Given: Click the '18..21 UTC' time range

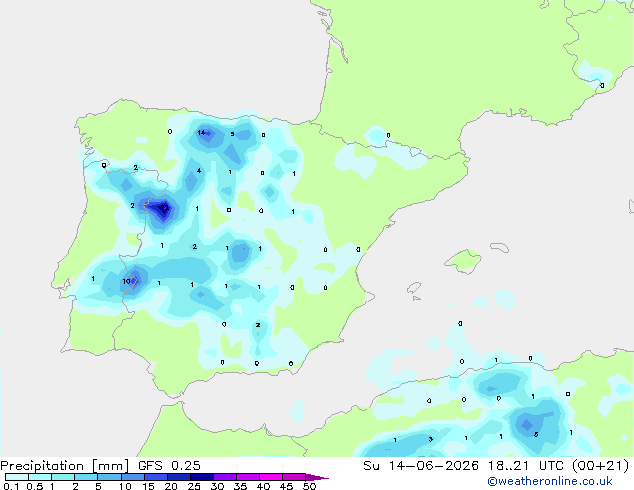Looking at the screenshot, I should 525,466.
